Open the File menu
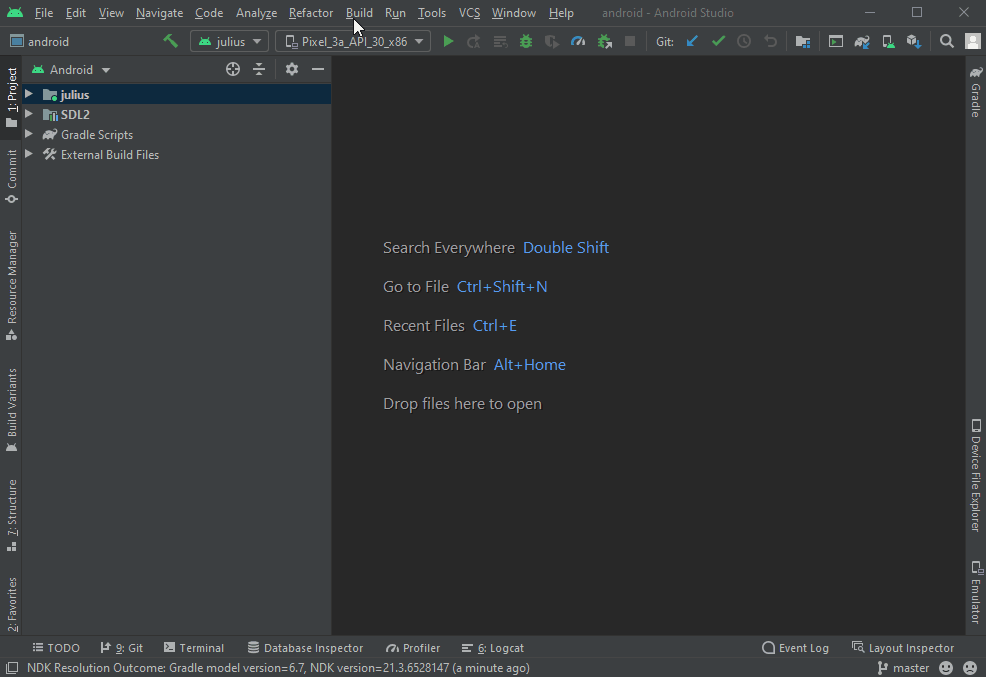This screenshot has width=986, height=677. 43,13
